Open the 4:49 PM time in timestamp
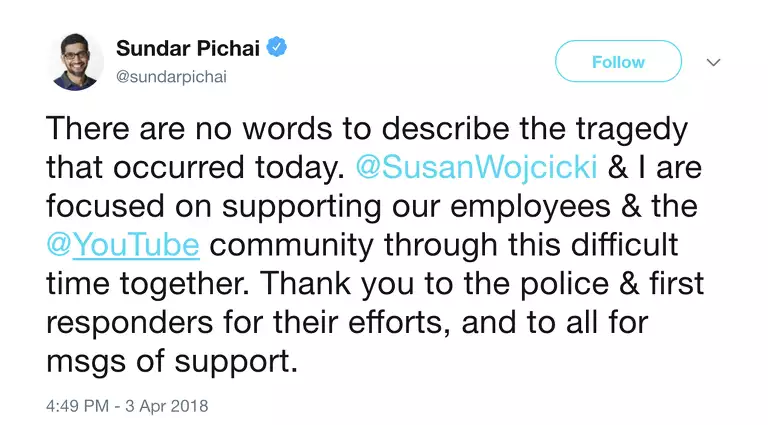768x425 pixels. (77, 407)
